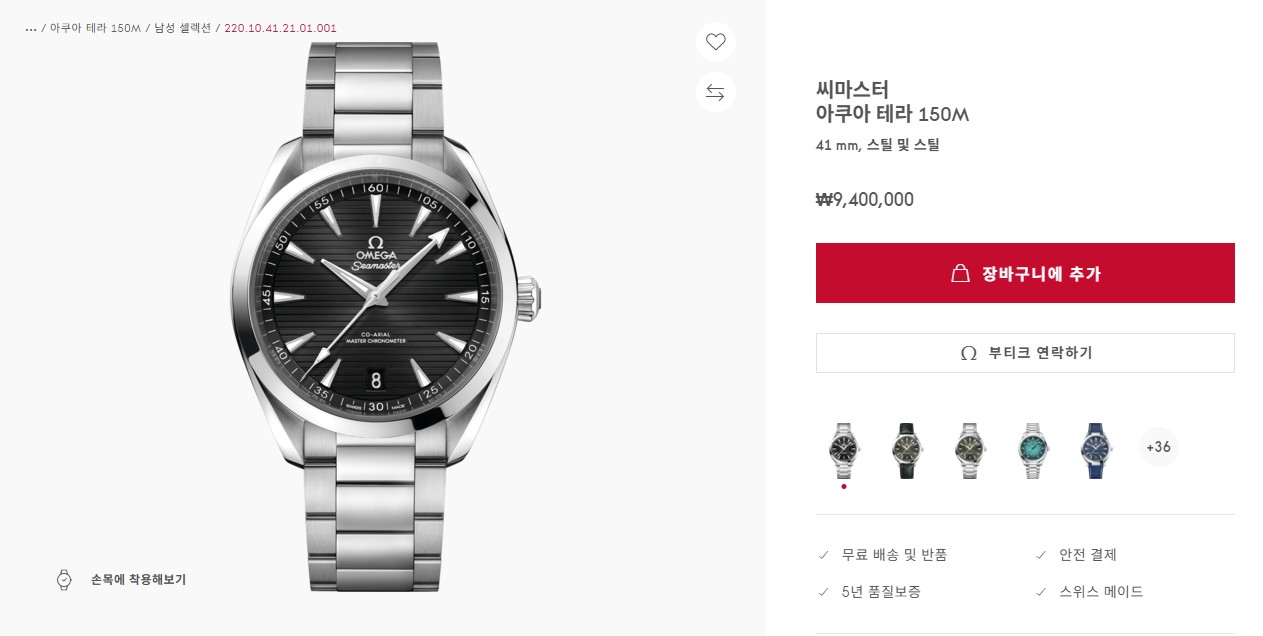
Task: Expand the +36 more variants bubble
Action: pyautogui.click(x=1158, y=447)
